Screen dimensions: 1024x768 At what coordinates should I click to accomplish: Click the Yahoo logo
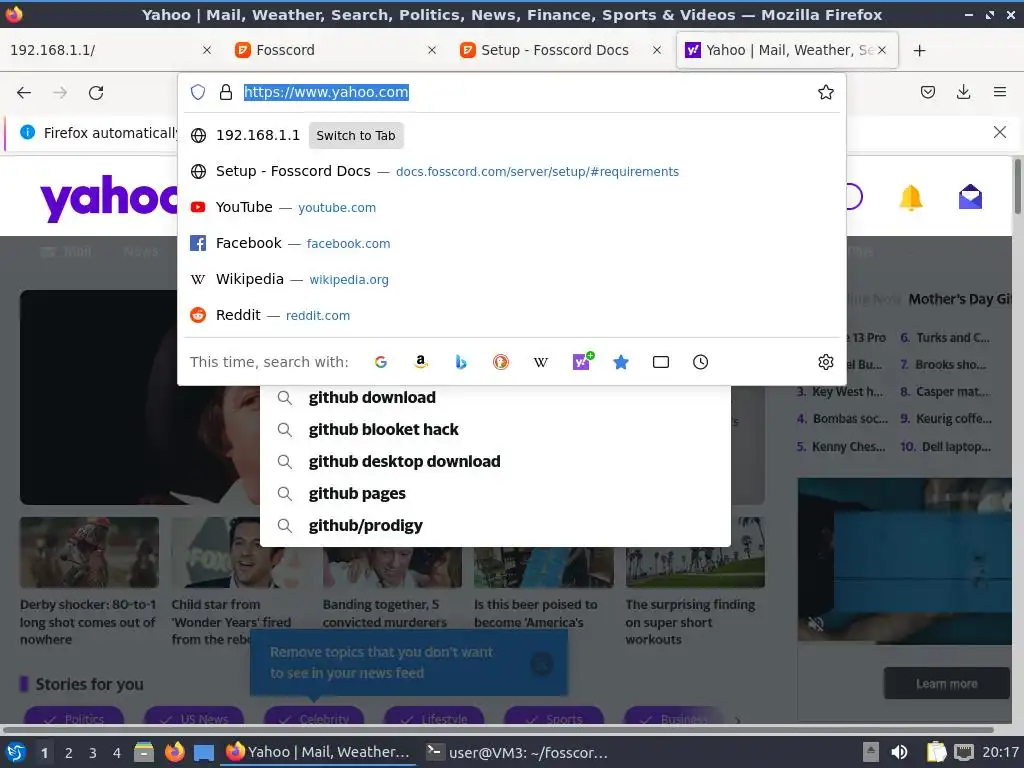(108, 198)
